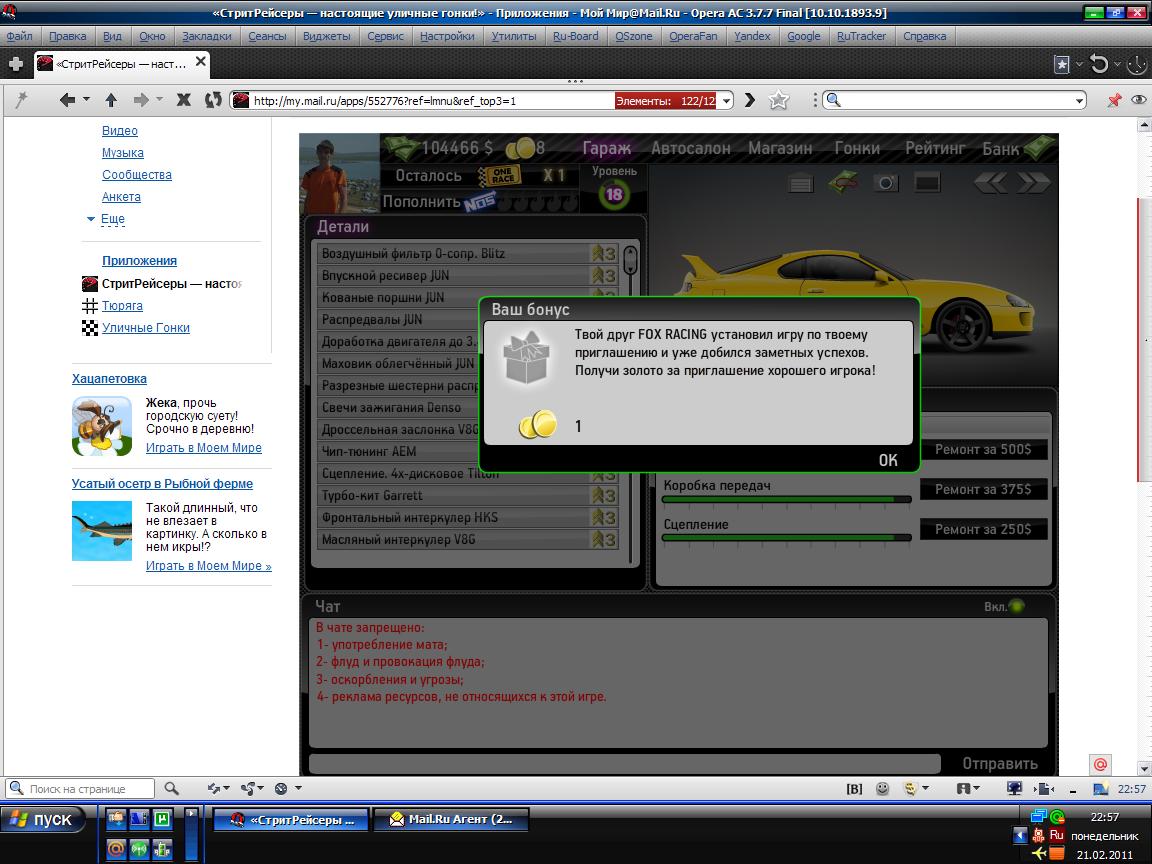Click the Up one level arrow in navigation bar
Screen dimensions: 1152x864
[x=111, y=100]
